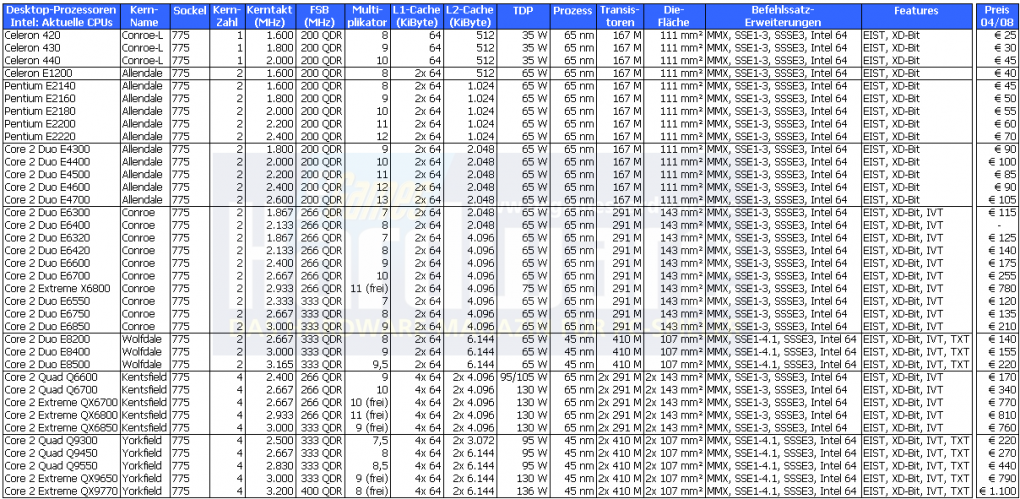
Task: Select the '136 W' TDP cell
Action: [523, 491]
